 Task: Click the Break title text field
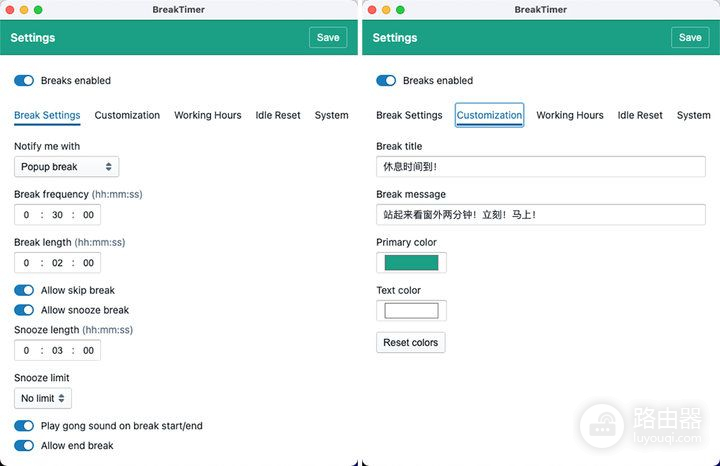pyautogui.click(x=540, y=167)
